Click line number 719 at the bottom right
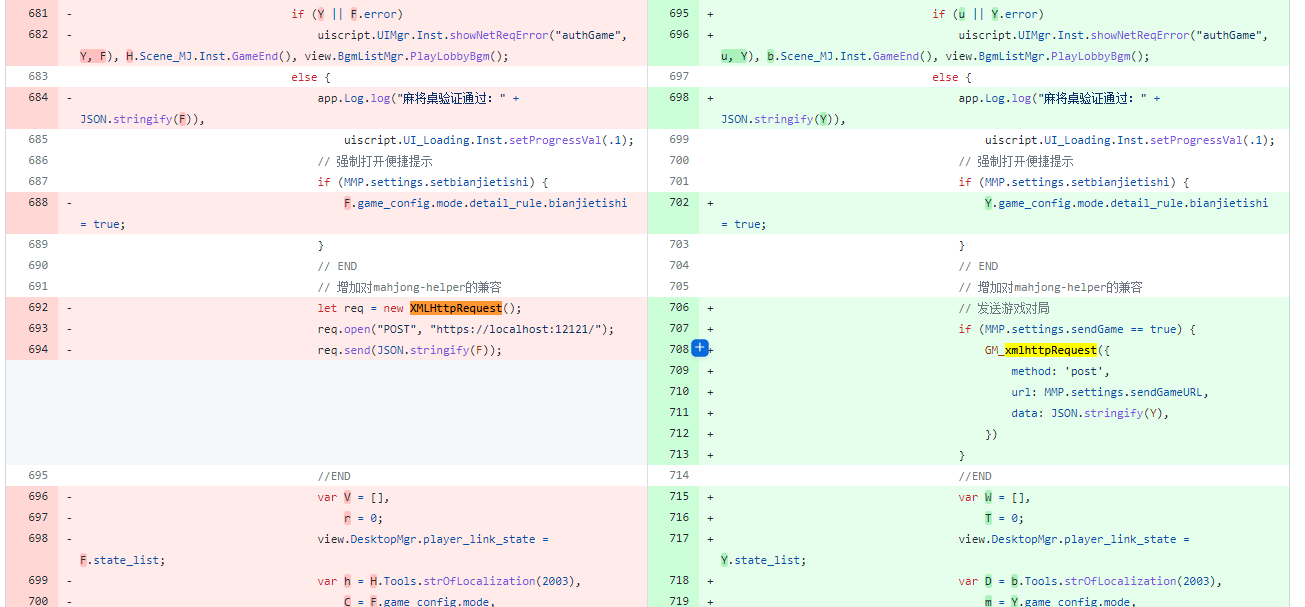Image resolution: width=1305 pixels, height=607 pixels. tap(678, 600)
